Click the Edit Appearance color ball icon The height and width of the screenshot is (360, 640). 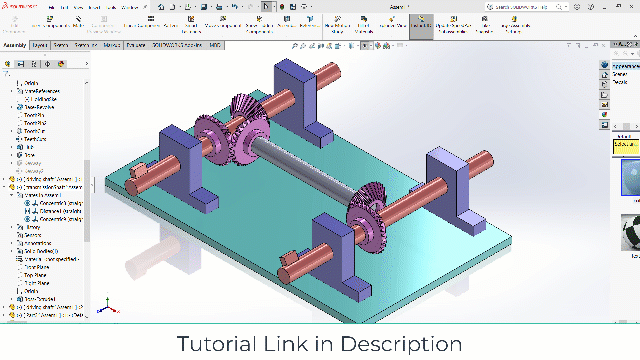(x=378, y=46)
